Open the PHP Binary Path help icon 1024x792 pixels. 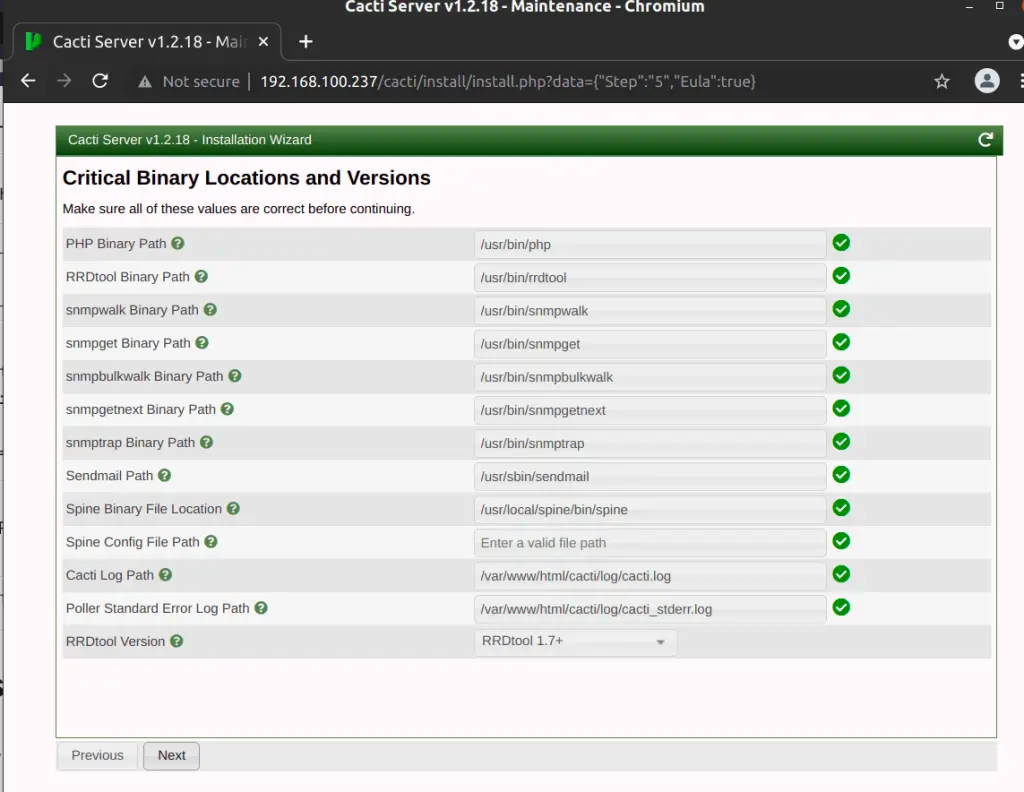point(178,243)
